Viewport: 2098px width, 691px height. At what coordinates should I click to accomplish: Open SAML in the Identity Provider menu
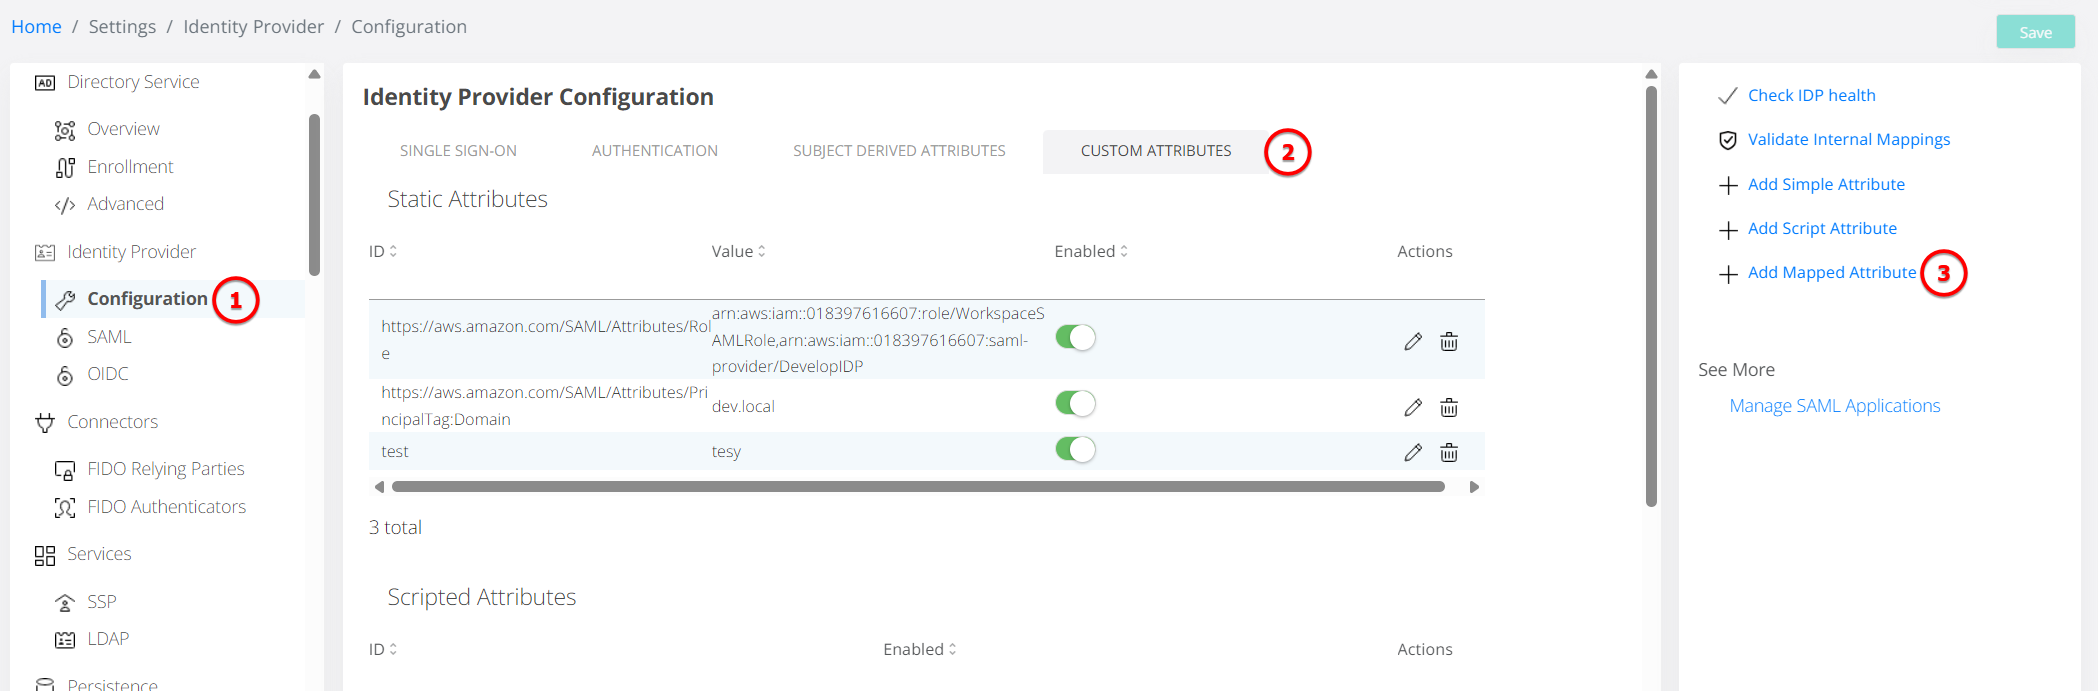109,337
